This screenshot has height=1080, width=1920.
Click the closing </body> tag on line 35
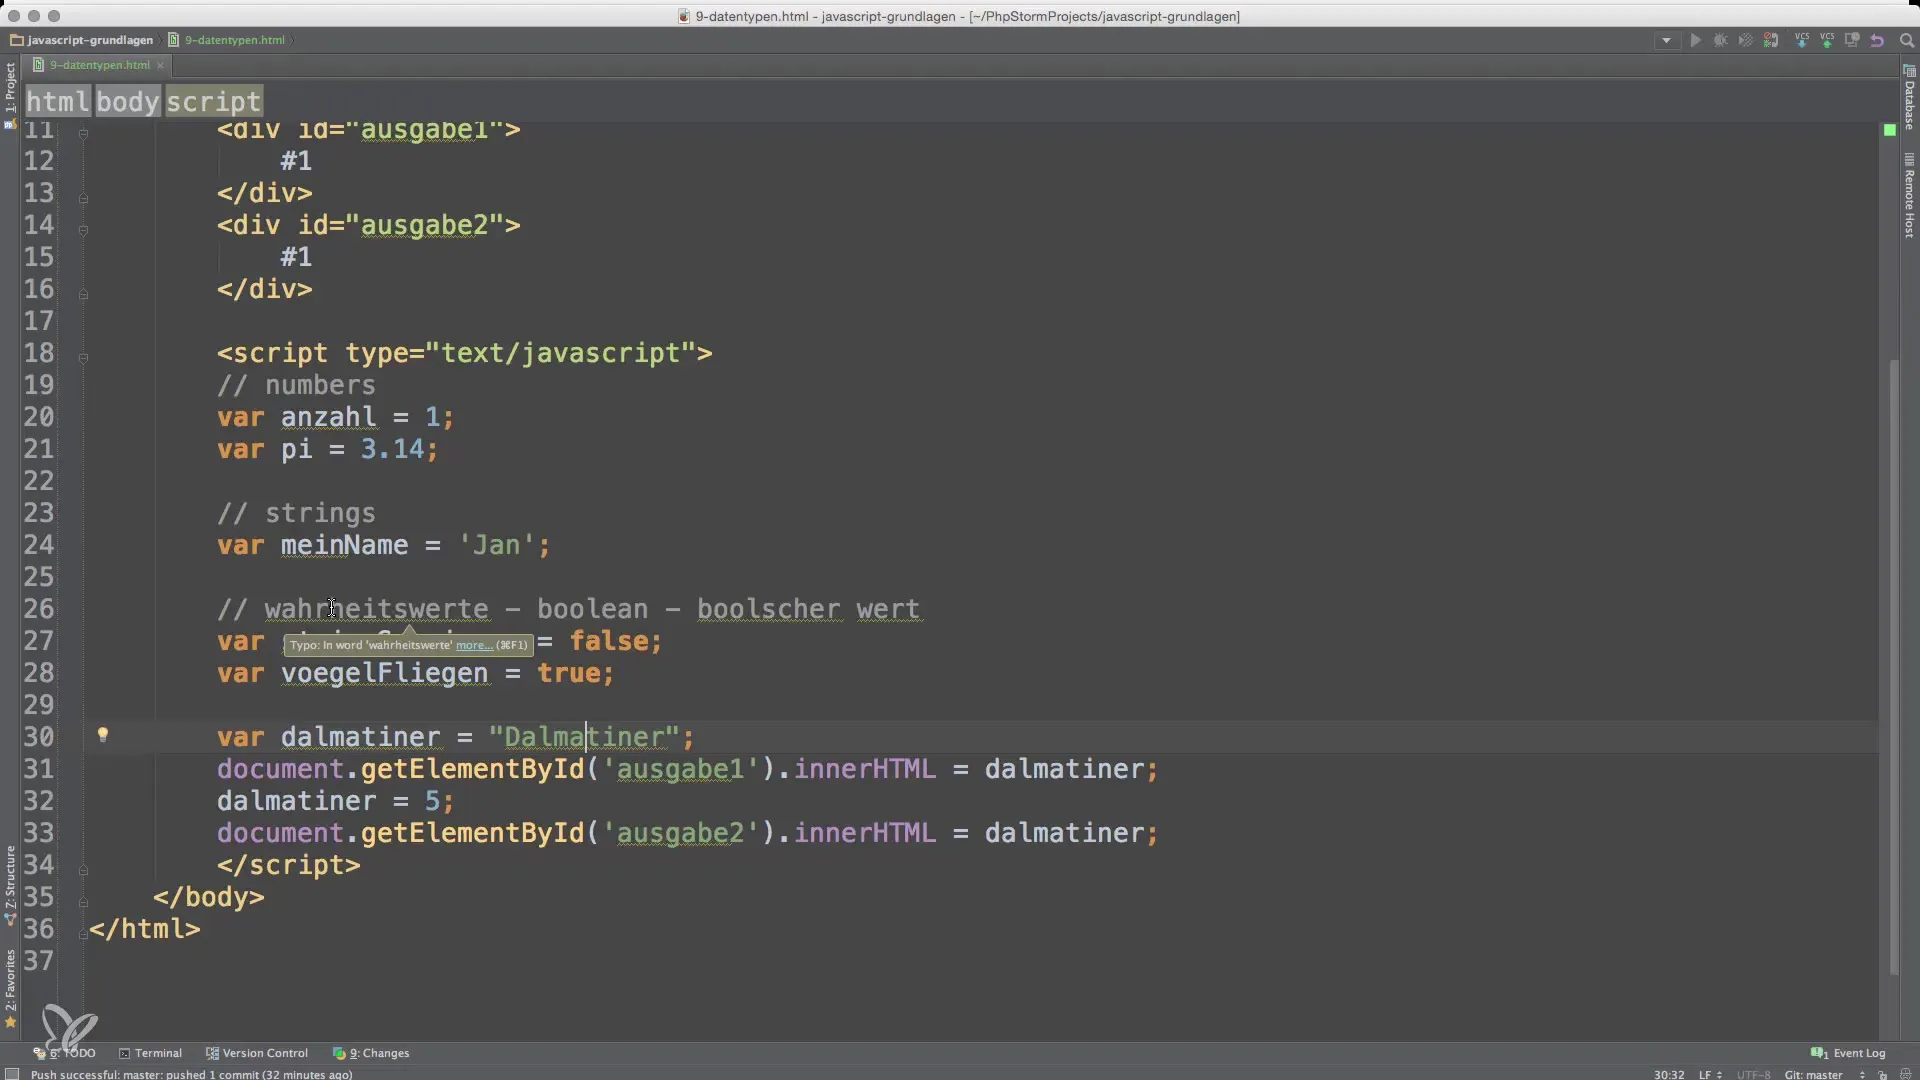(x=208, y=897)
